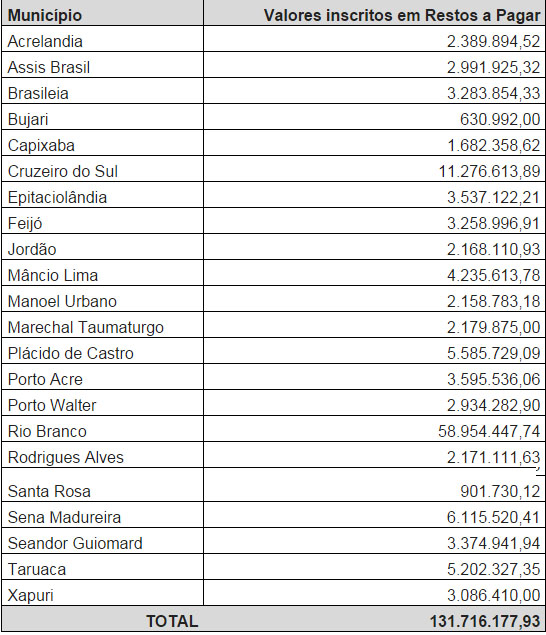Select the Mâncio Lima cell
The height and width of the screenshot is (635, 546).
click(102, 273)
